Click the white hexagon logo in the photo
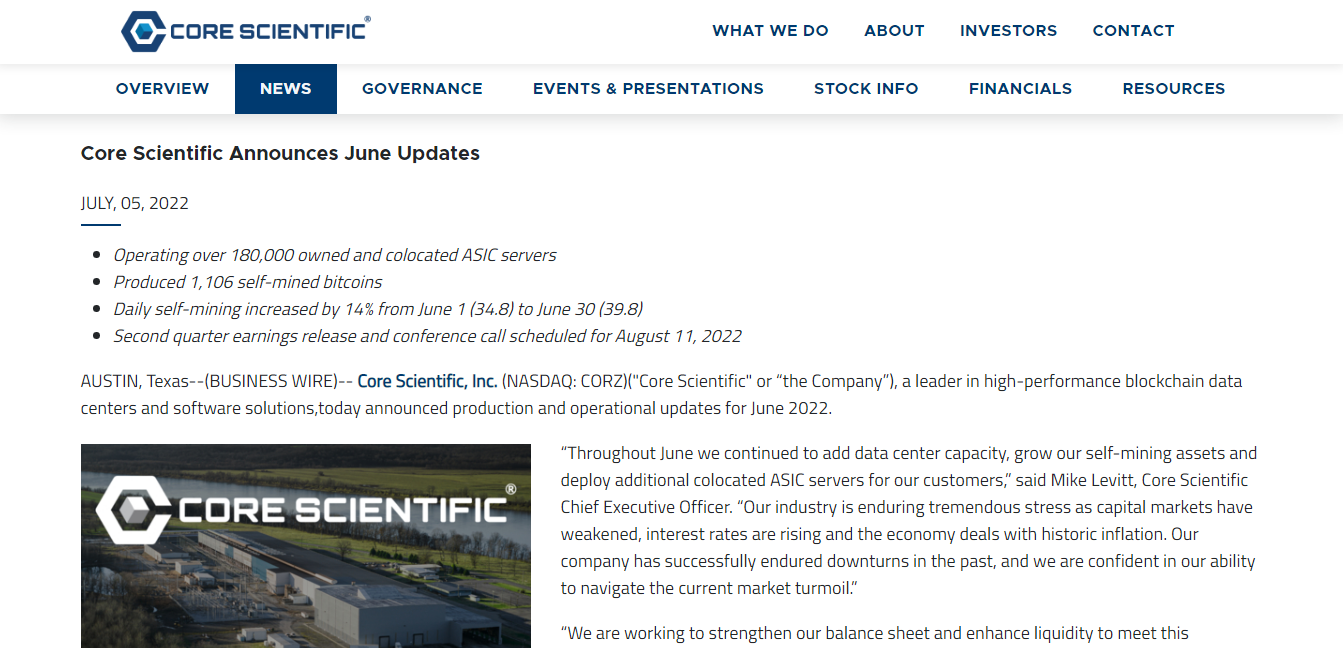1343x648 pixels. [133, 510]
